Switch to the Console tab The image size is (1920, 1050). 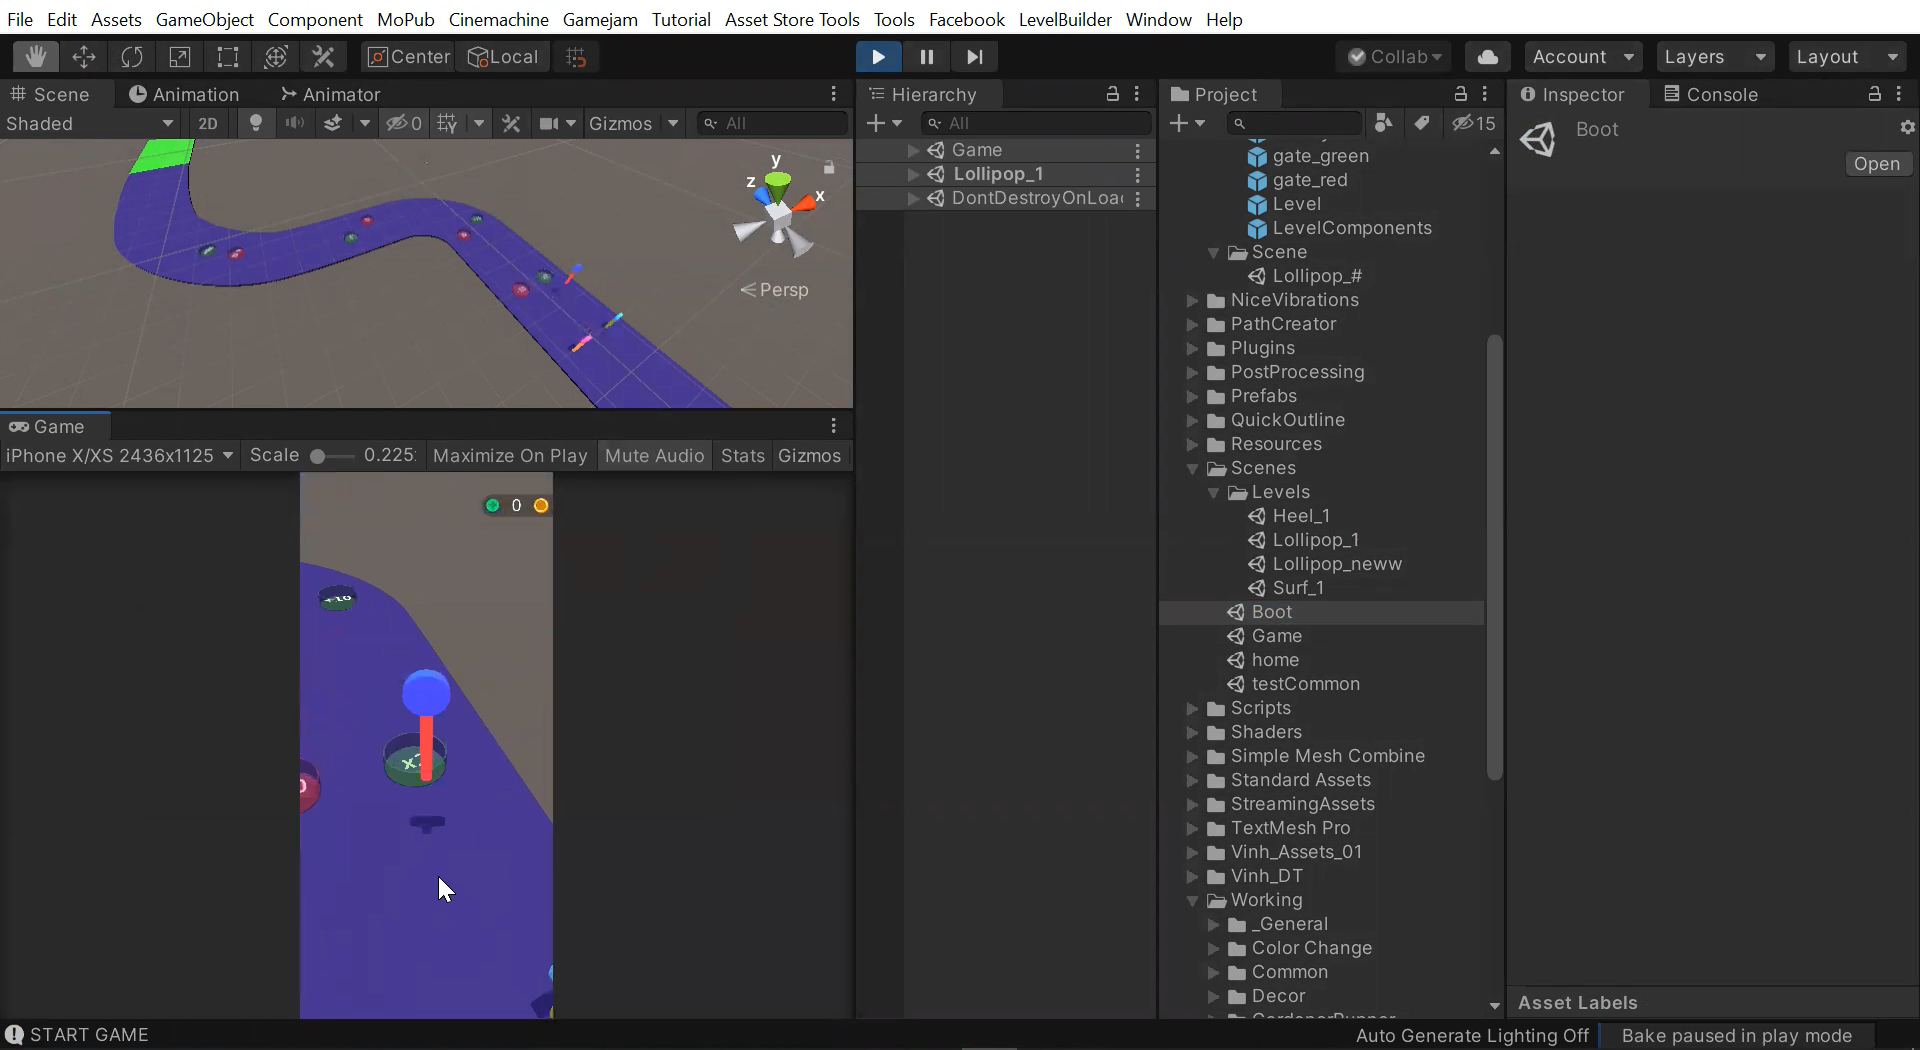coord(1710,94)
